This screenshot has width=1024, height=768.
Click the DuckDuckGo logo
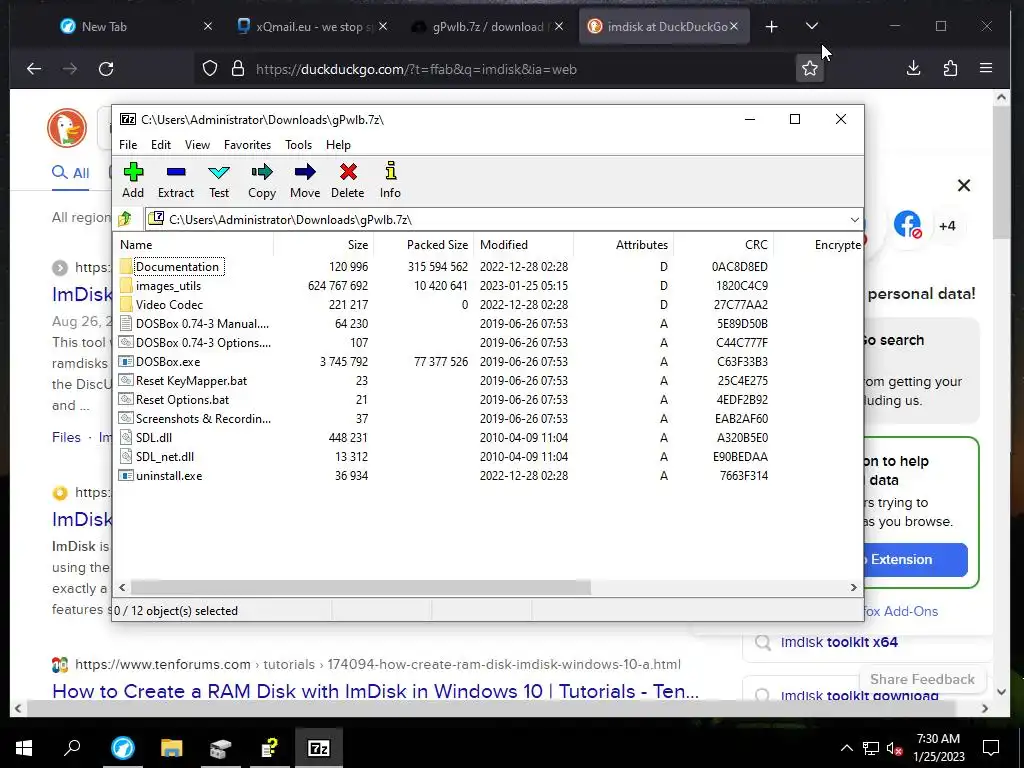67,128
